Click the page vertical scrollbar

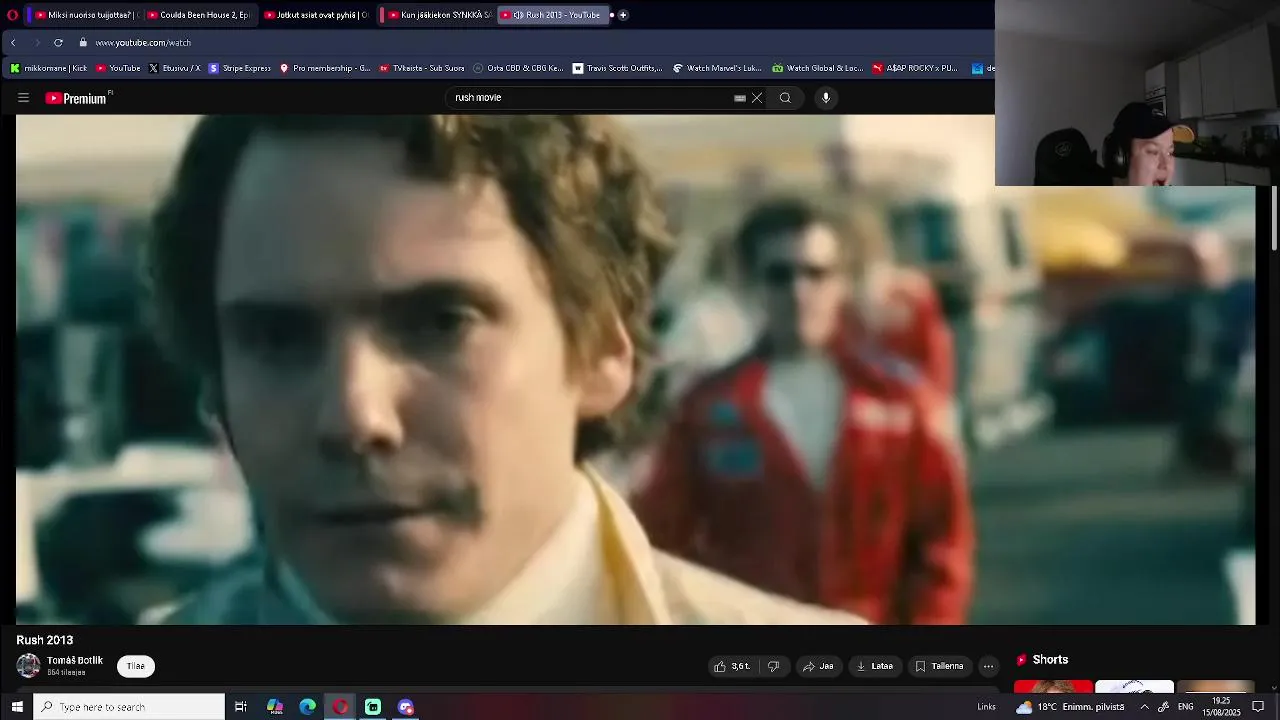[1274, 220]
